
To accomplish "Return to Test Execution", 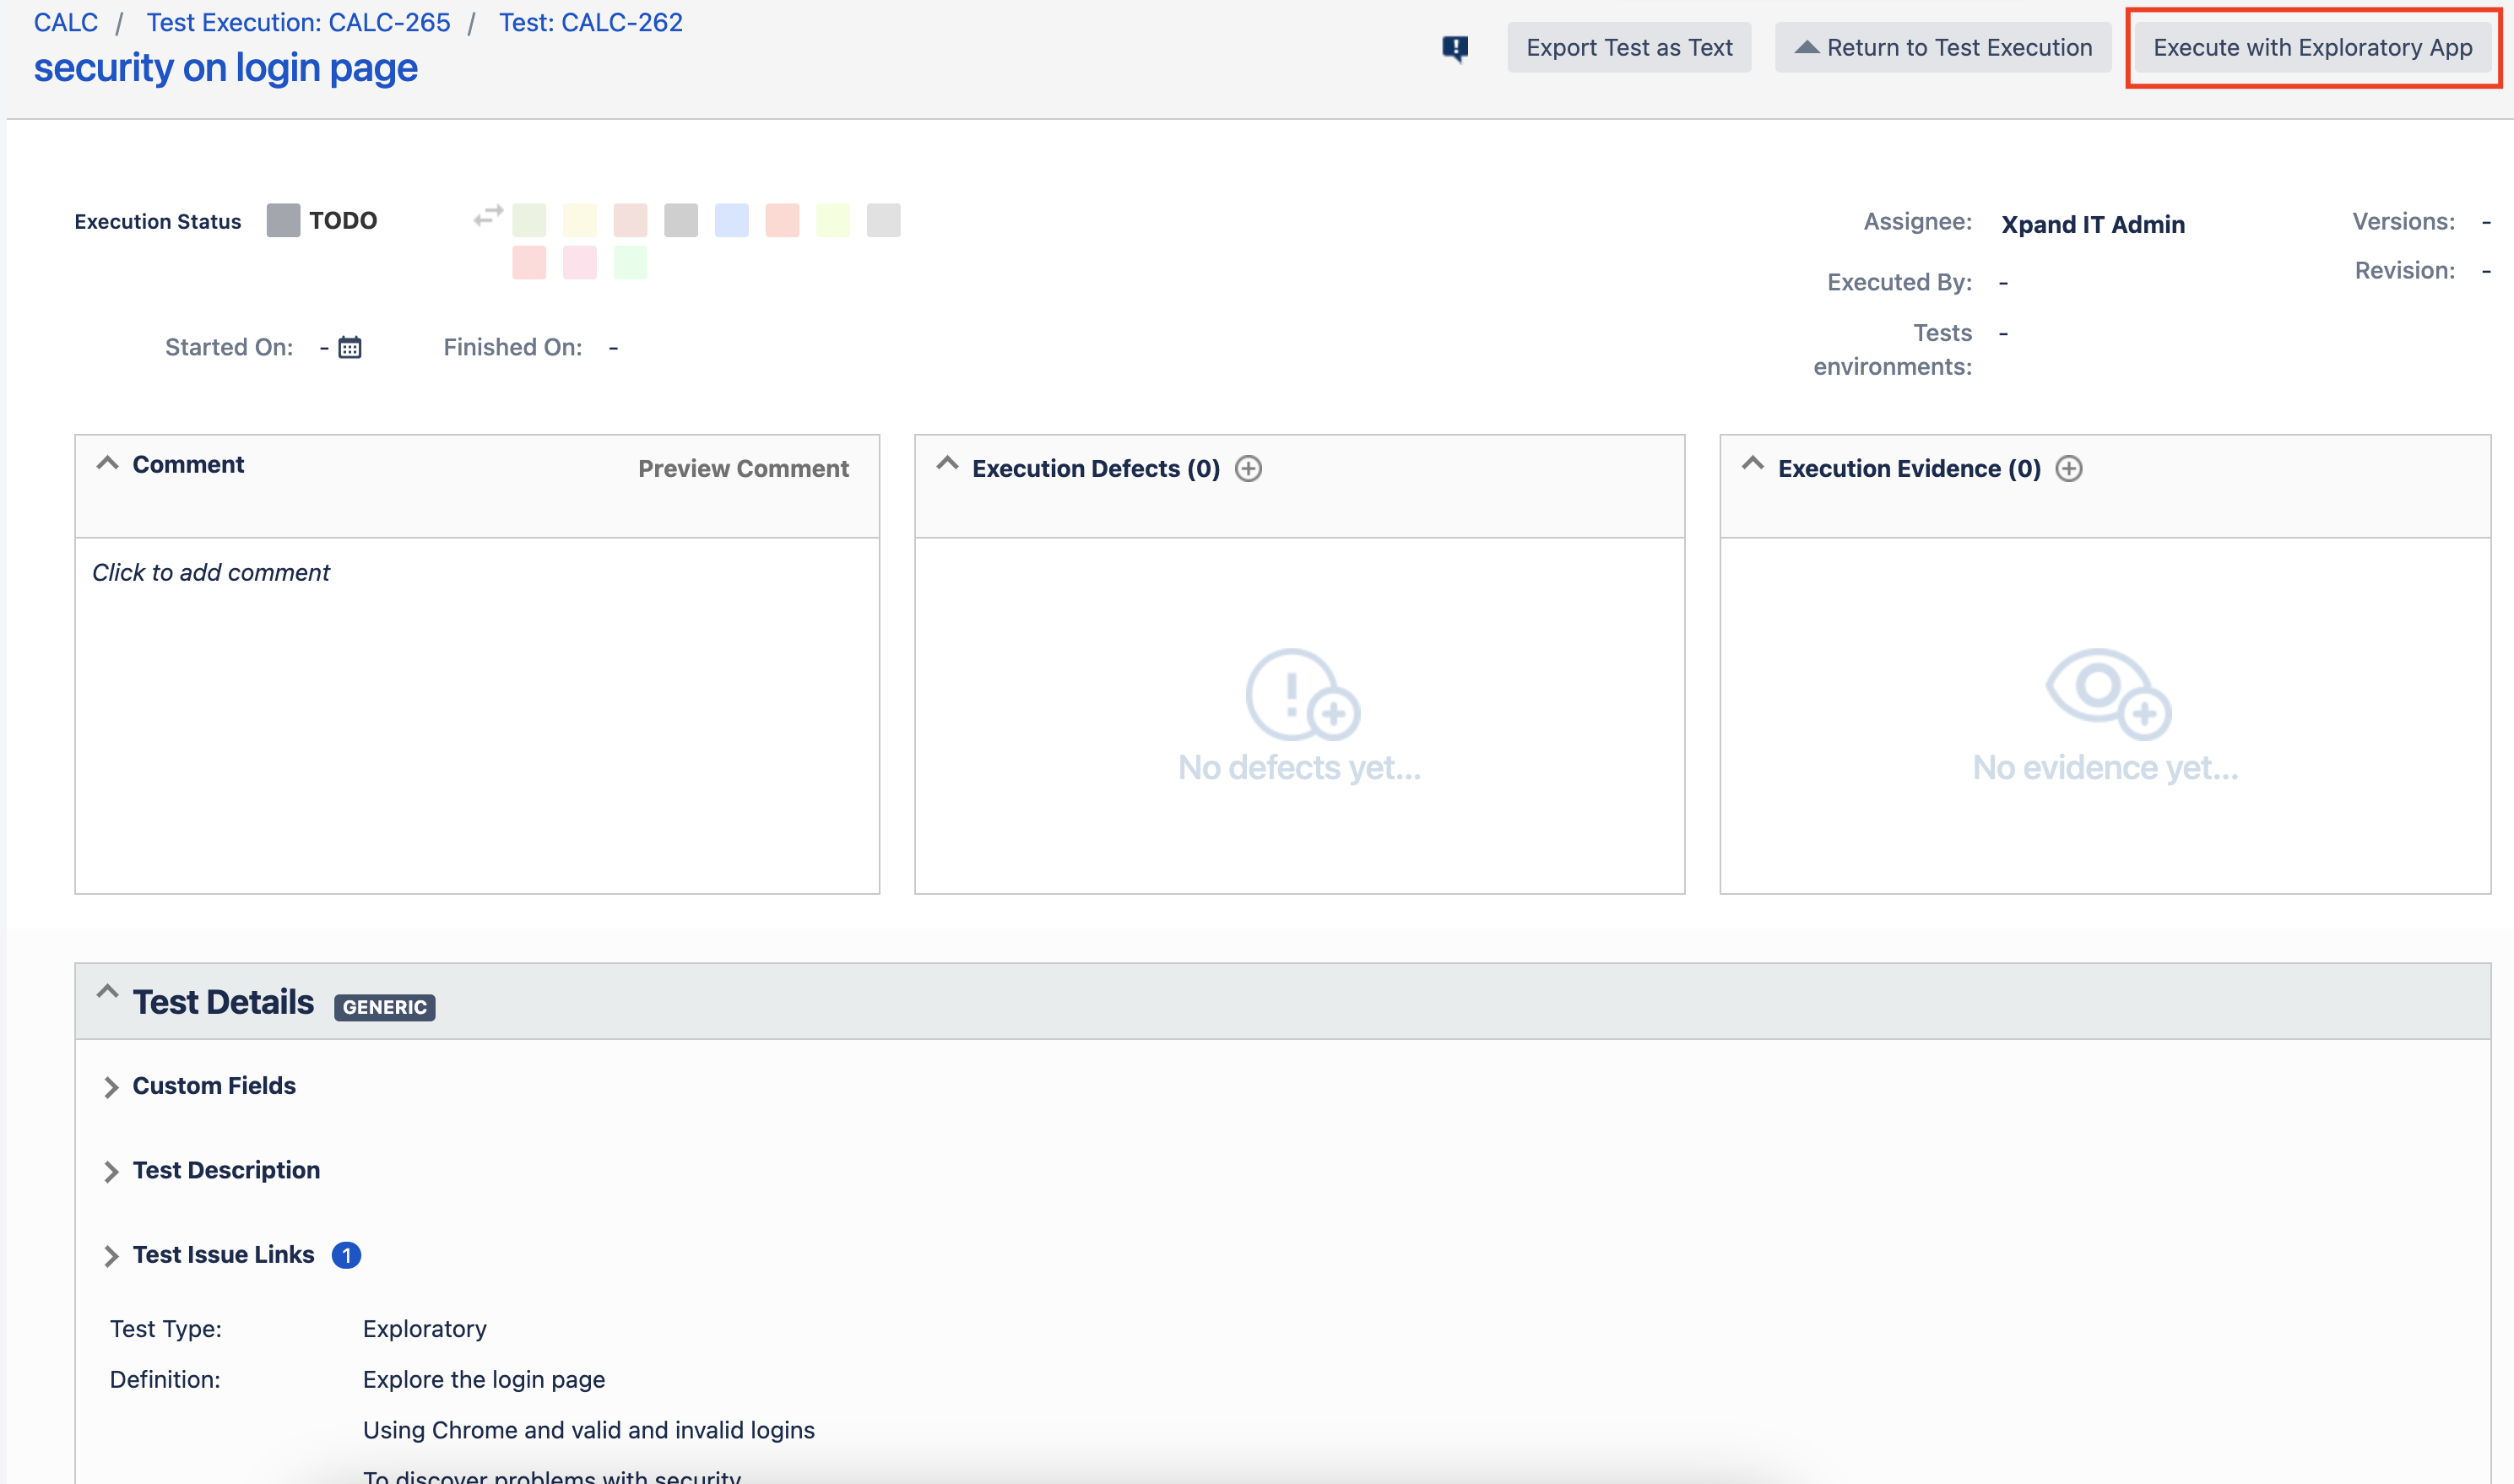I will 1943,47.
